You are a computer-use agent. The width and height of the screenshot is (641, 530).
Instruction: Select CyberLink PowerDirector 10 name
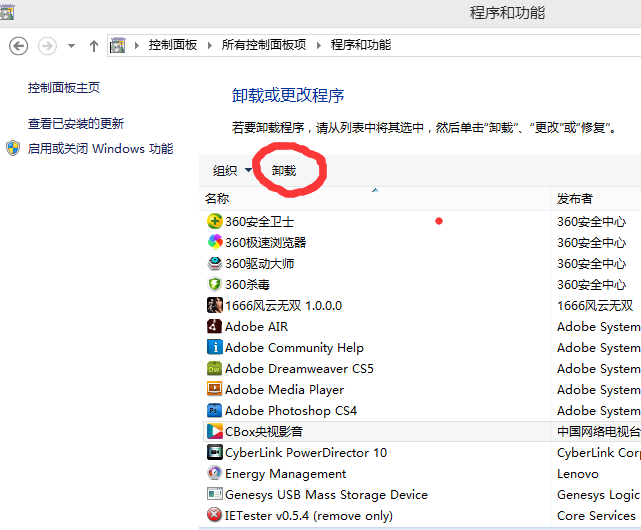tap(306, 453)
